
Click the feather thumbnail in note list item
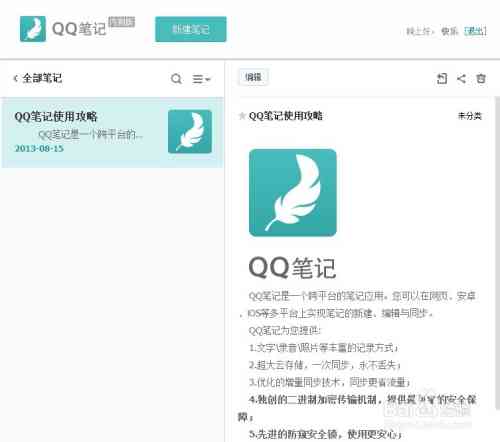[190, 131]
